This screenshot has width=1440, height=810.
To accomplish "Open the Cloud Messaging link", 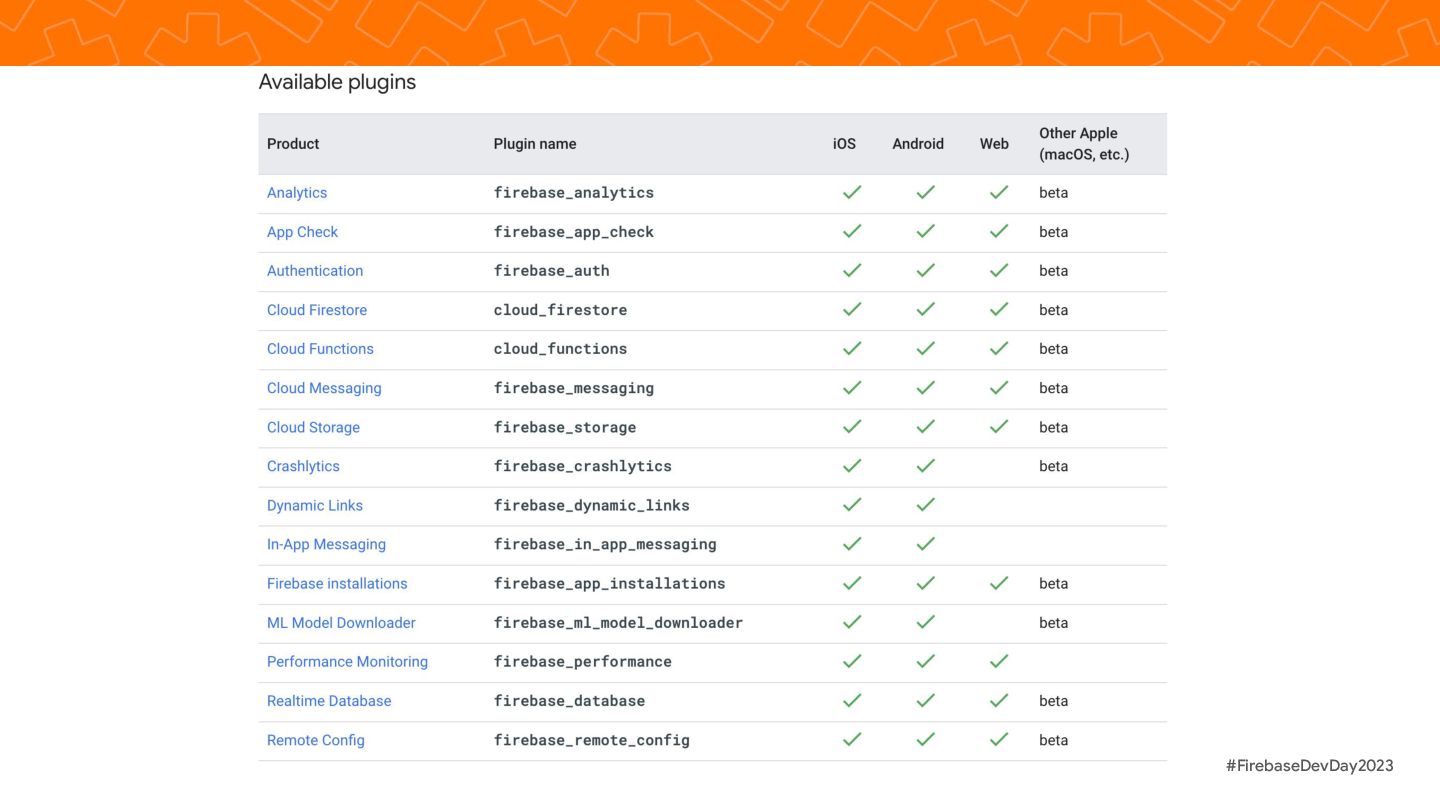I will click(324, 388).
